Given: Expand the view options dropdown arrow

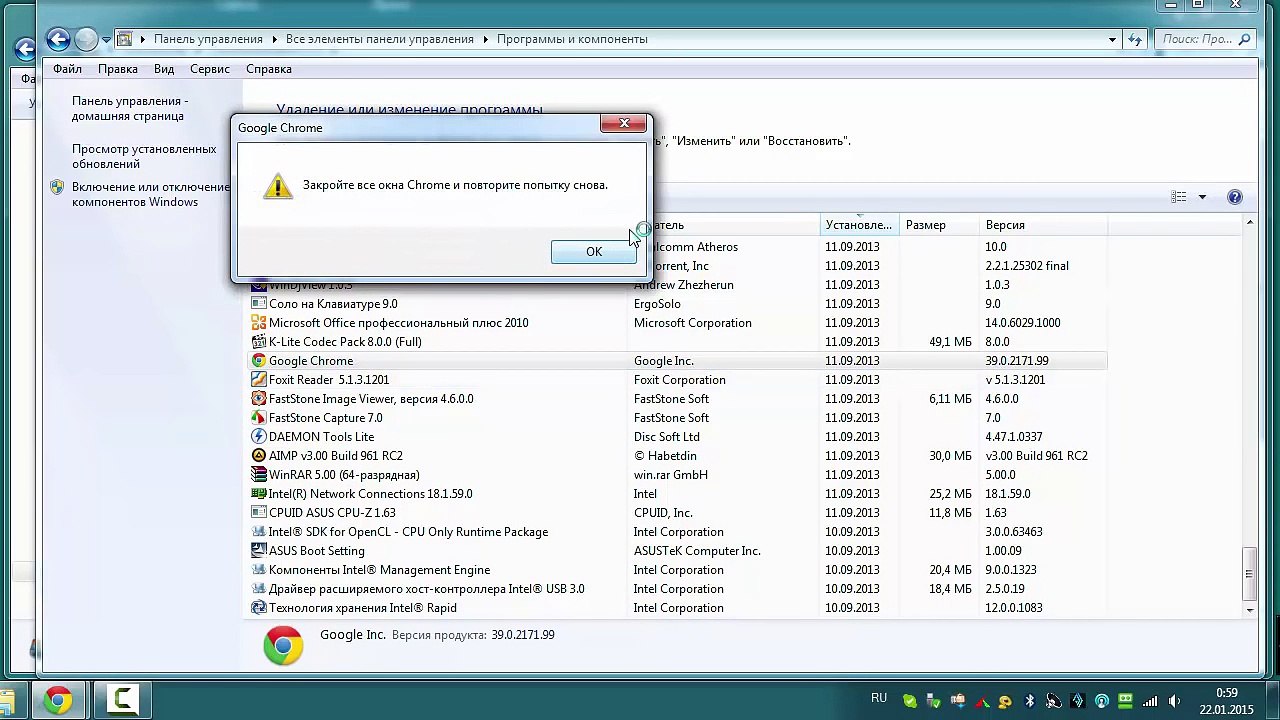Looking at the screenshot, I should pos(1202,197).
